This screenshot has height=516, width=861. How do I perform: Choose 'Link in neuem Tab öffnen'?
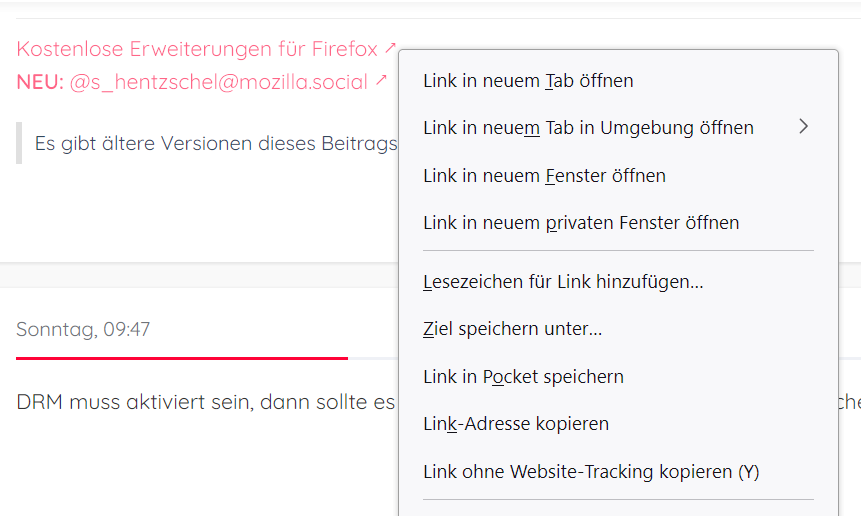528,81
